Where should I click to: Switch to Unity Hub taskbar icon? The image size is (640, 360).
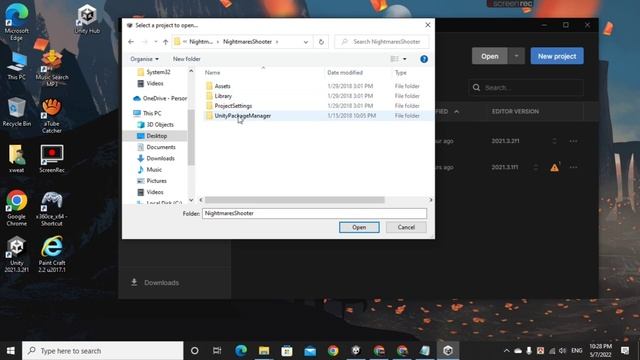(448, 351)
